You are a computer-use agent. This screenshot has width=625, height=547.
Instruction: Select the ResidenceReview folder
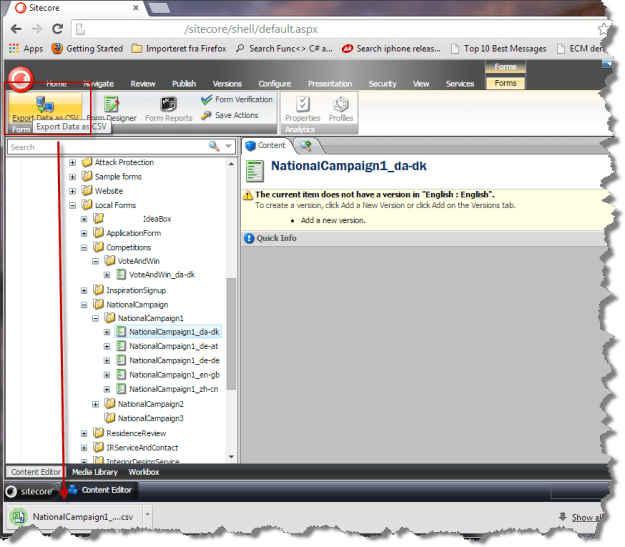130,433
